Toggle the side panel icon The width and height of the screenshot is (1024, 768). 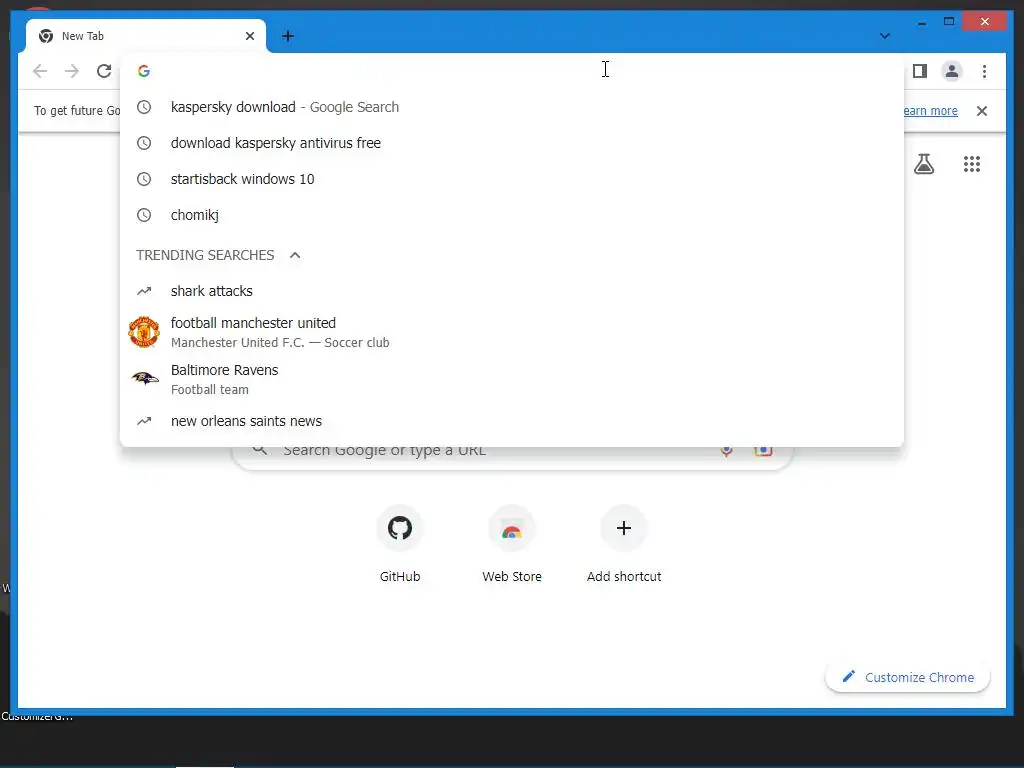(x=920, y=71)
